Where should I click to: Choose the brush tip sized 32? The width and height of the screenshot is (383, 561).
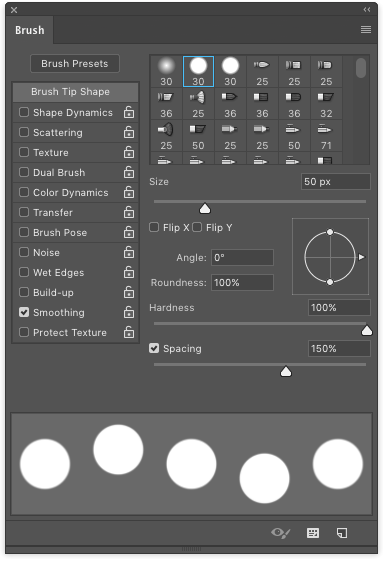point(326,104)
